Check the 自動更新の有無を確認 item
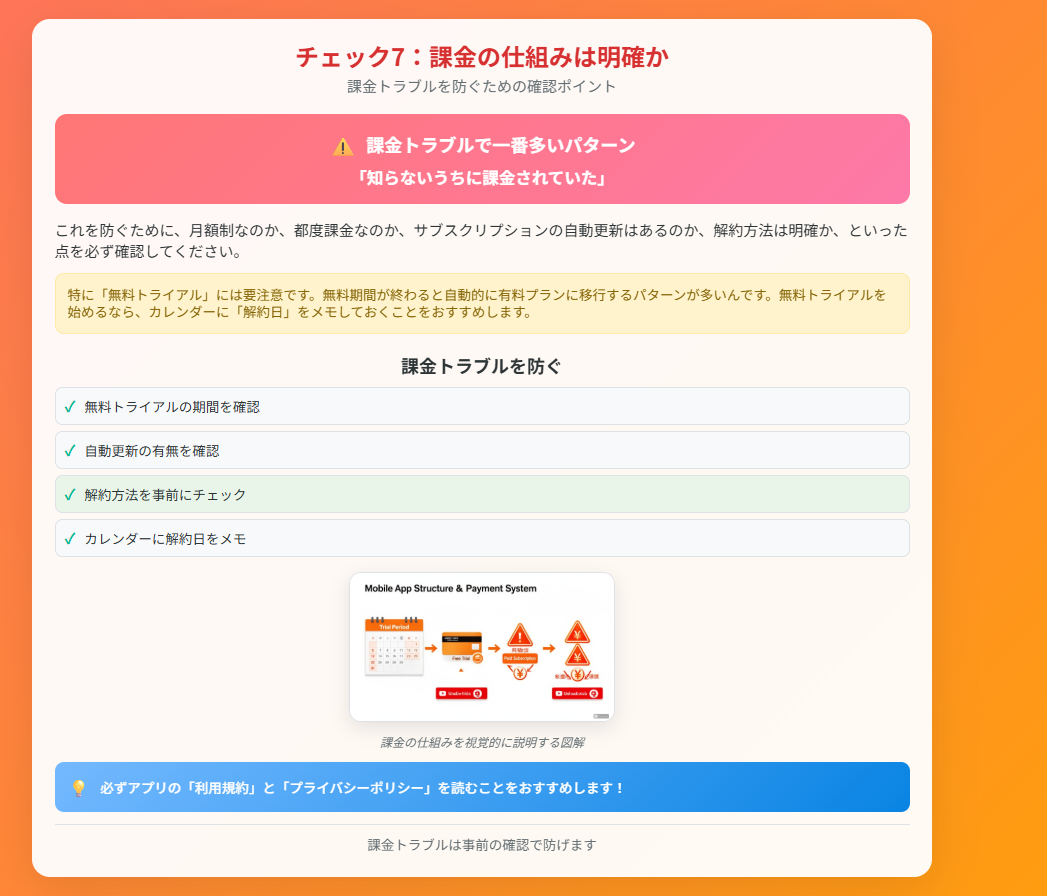The height and width of the screenshot is (896, 1047). point(480,450)
